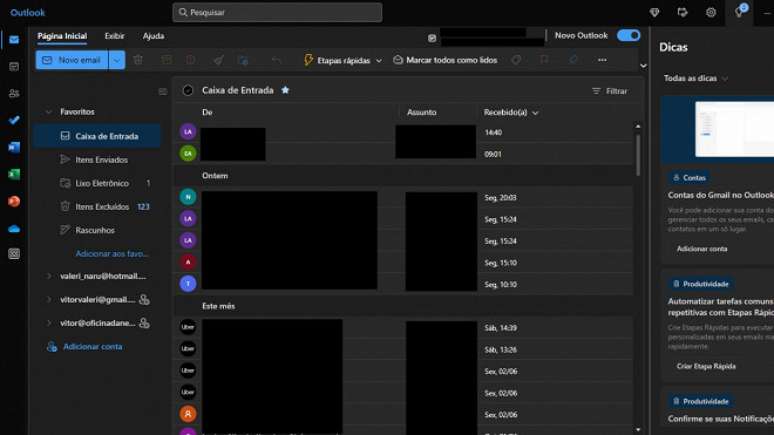The image size is (774, 435).
Task: Click the message list scrollbar thumb
Action: pos(638,155)
